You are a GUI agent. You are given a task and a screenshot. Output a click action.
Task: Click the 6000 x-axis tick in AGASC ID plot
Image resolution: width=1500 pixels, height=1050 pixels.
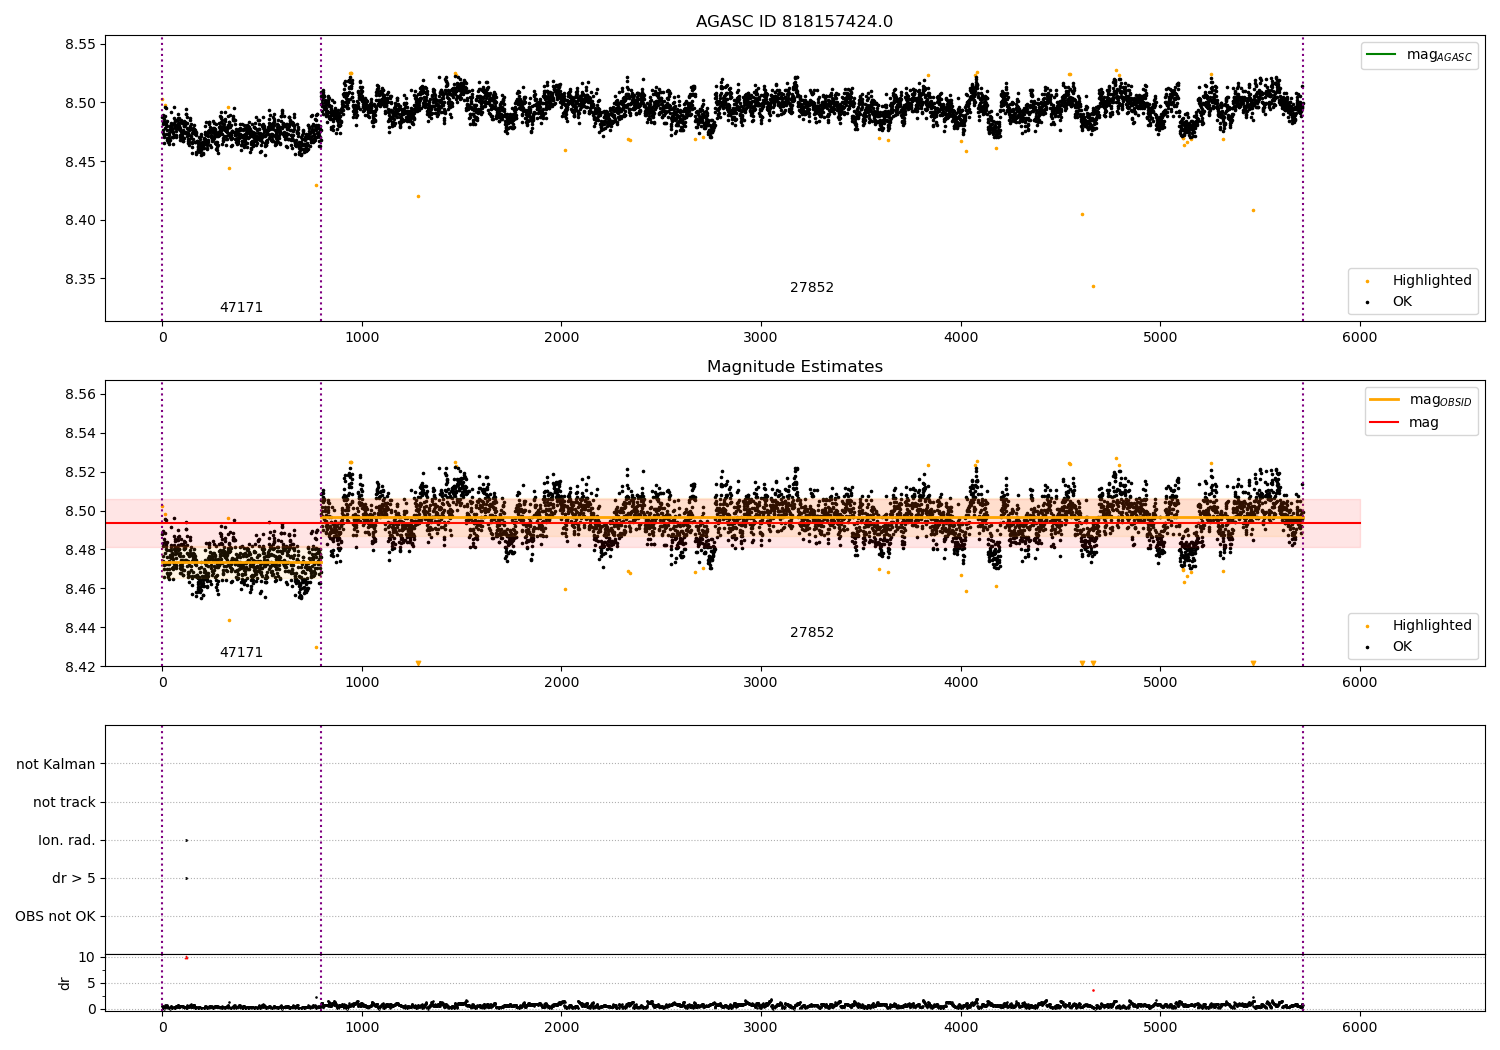(1360, 338)
